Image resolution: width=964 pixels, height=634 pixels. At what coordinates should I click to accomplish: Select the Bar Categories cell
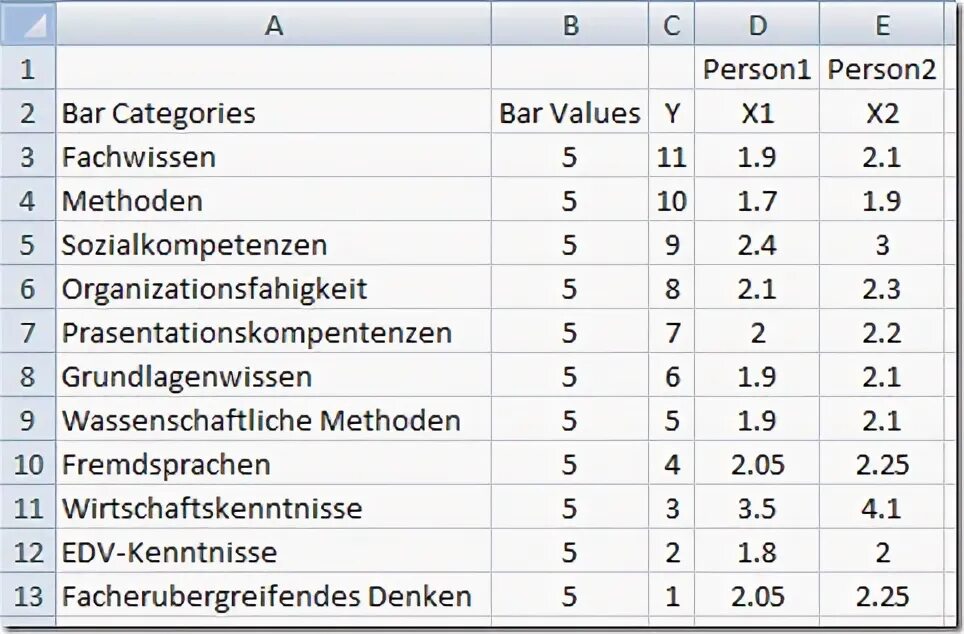tap(274, 113)
